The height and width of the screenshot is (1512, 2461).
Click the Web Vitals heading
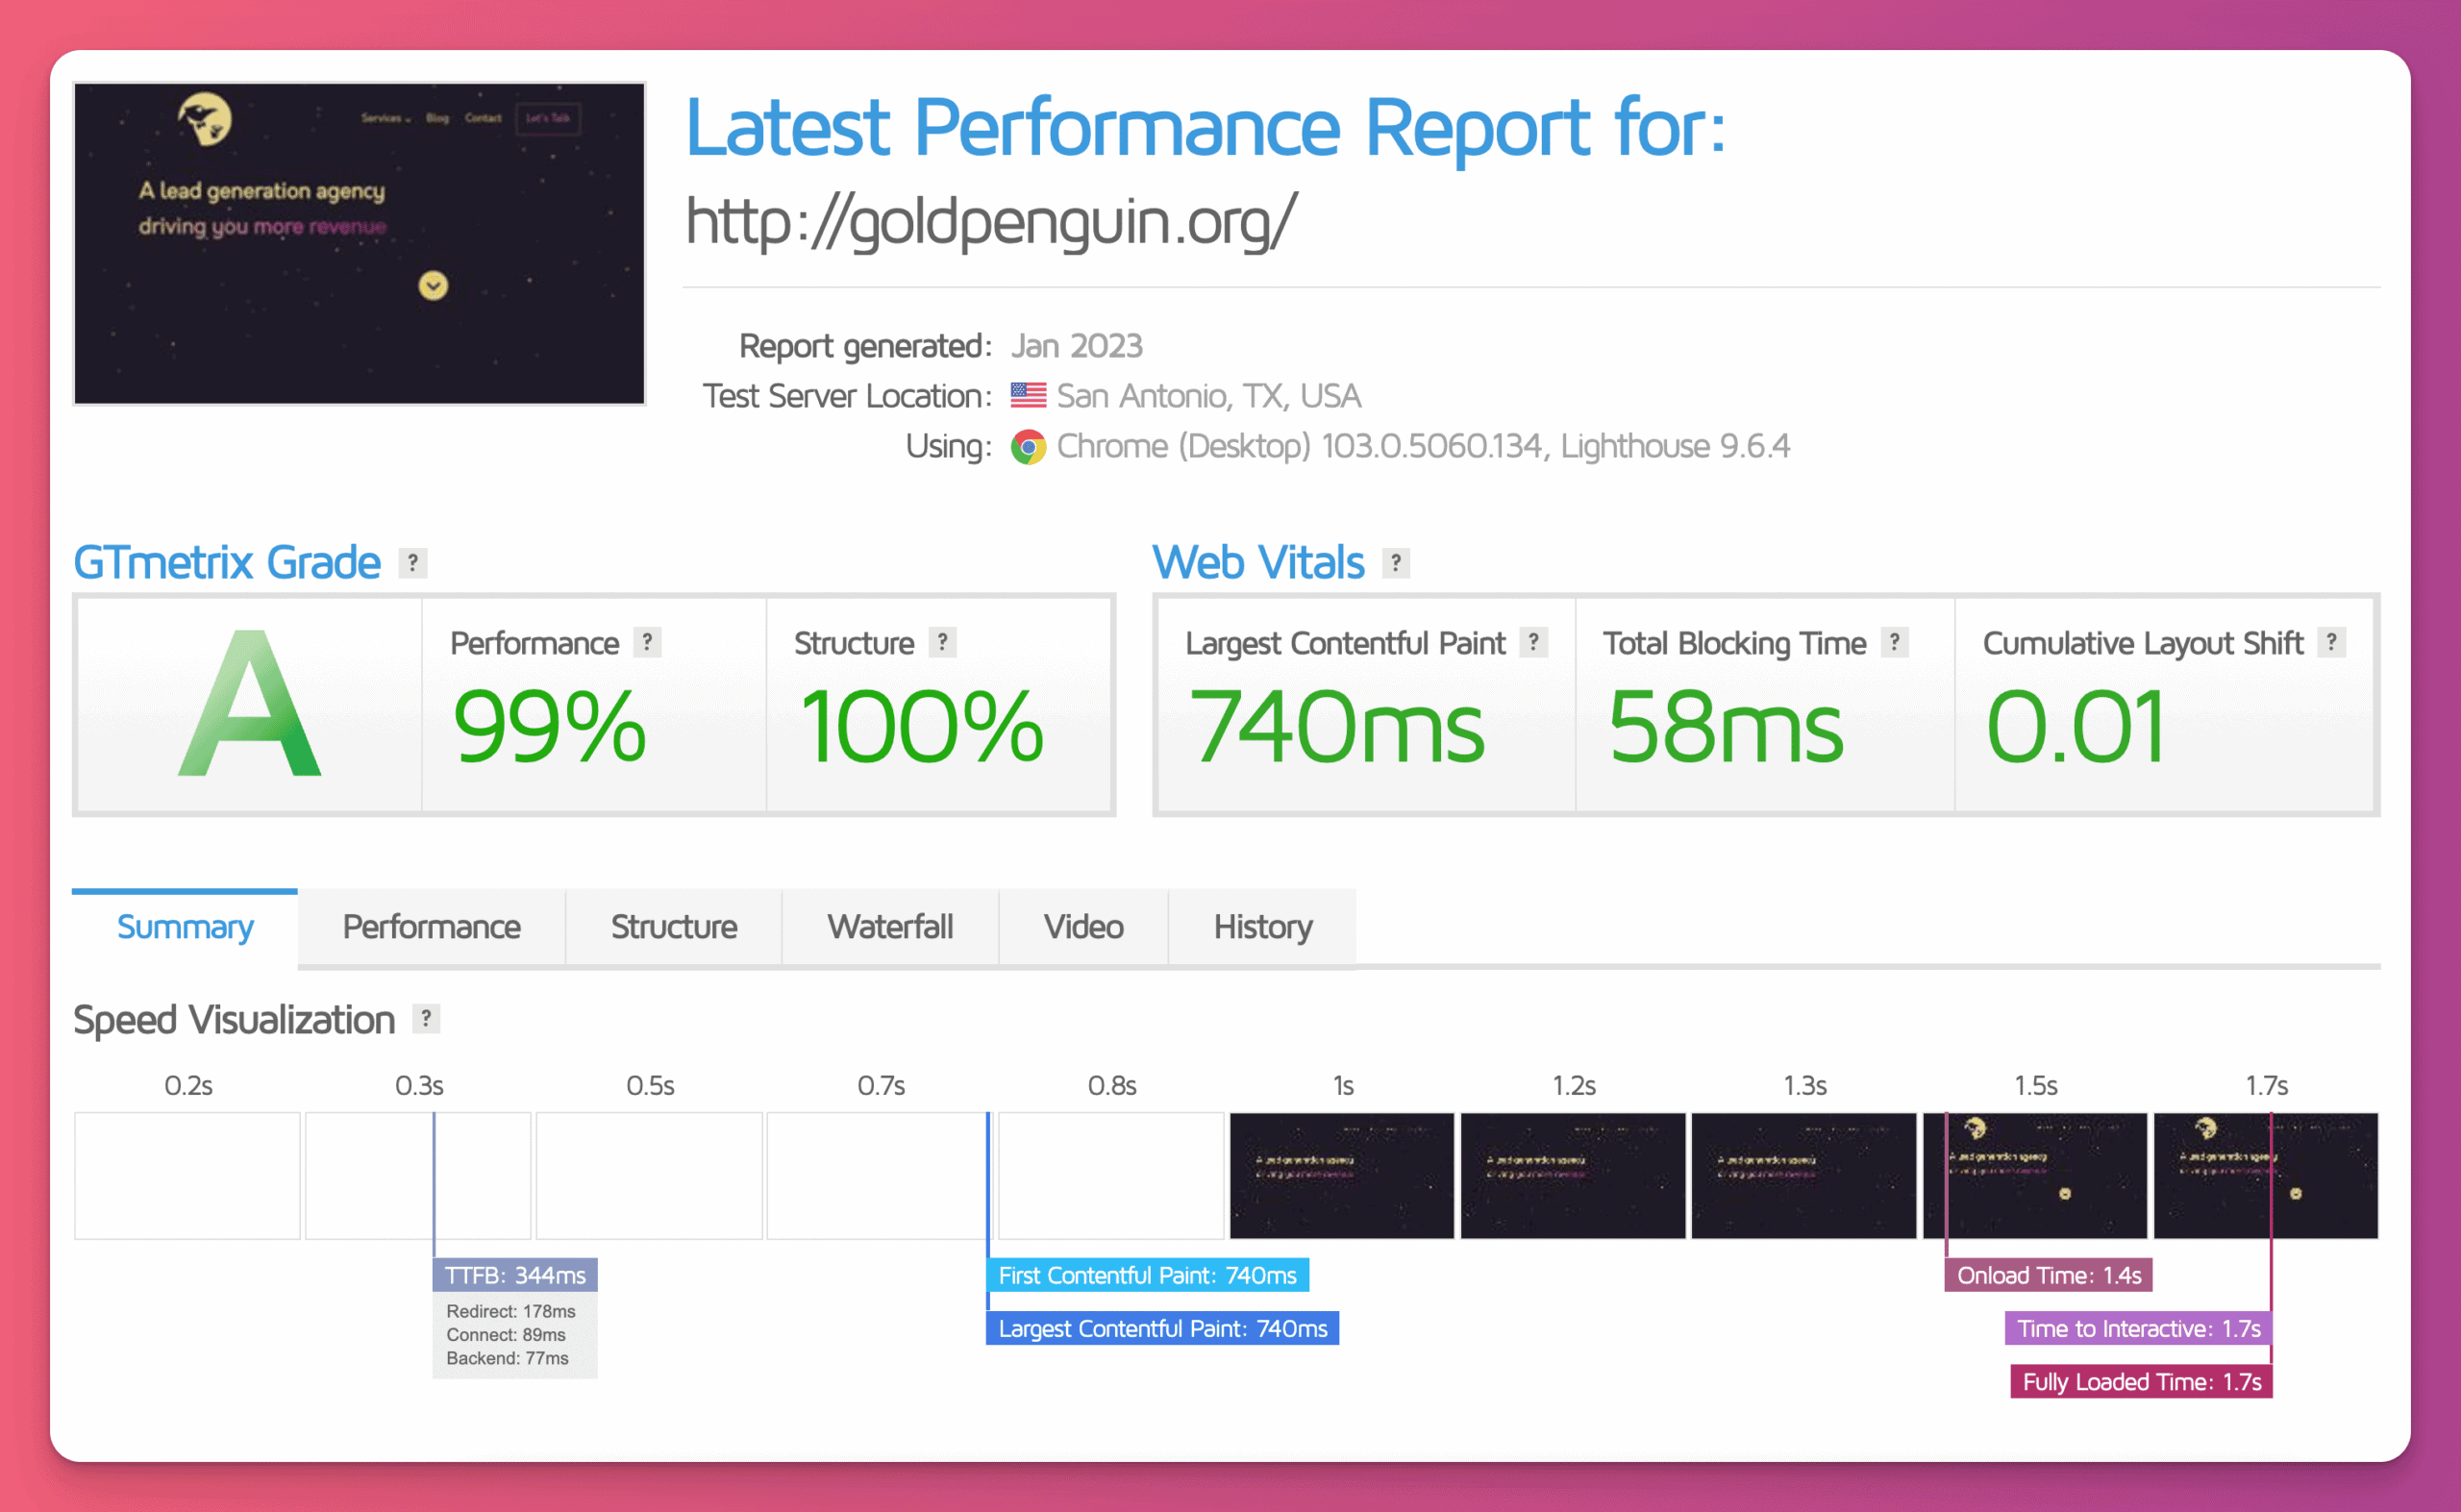1258,563
